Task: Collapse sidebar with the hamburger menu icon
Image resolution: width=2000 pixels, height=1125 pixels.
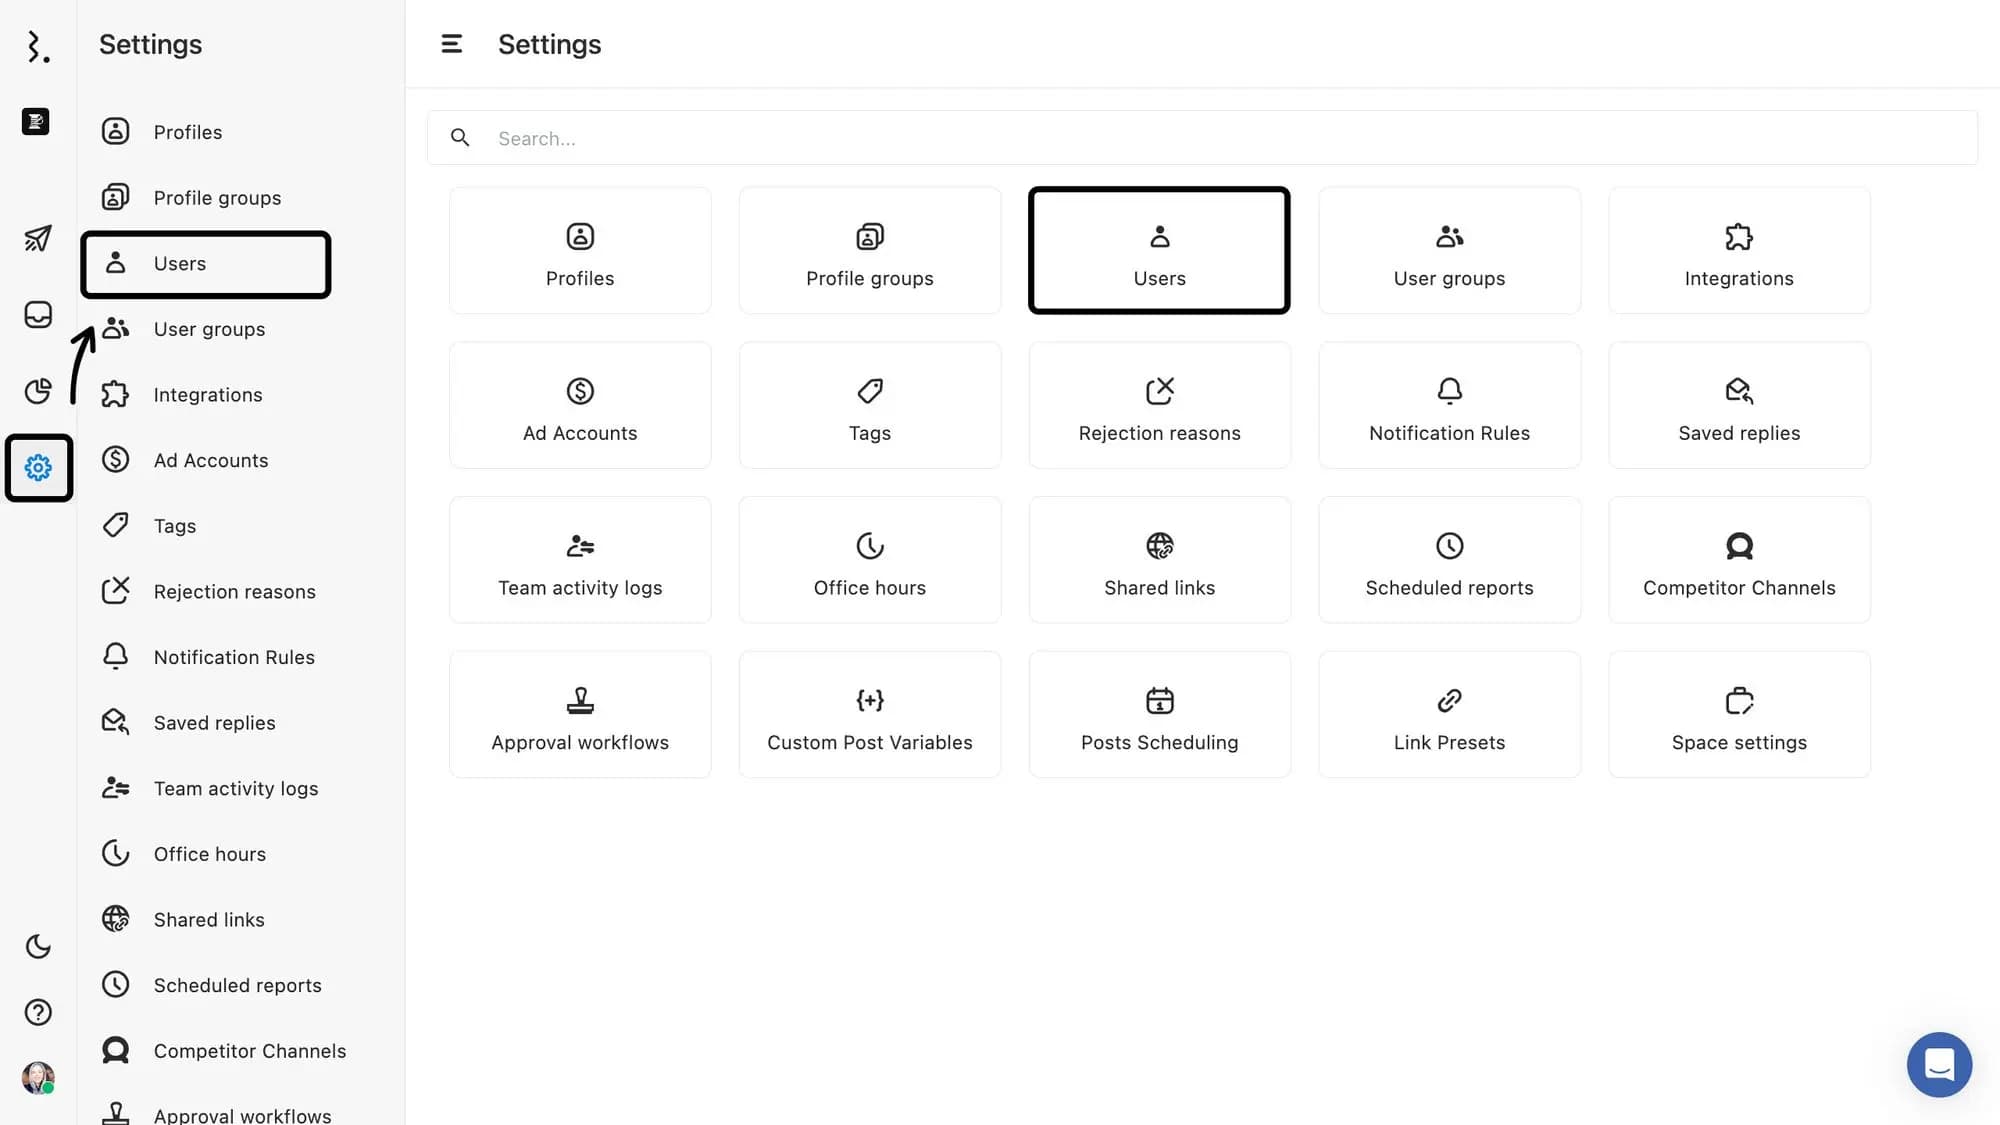Action: (x=452, y=44)
